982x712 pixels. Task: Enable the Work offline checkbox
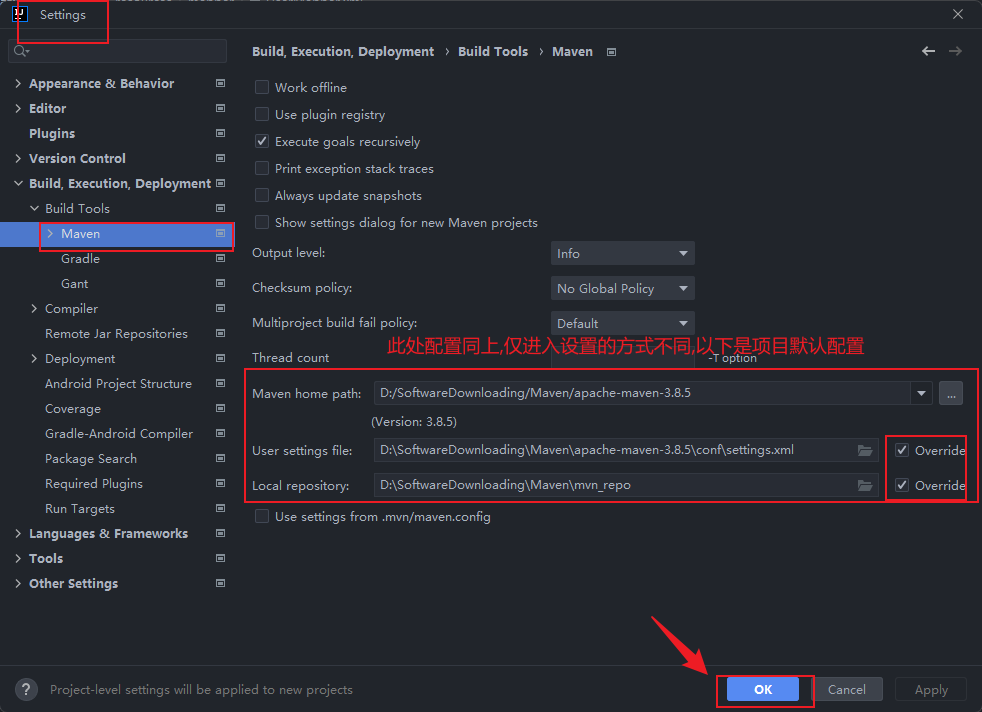pos(261,87)
